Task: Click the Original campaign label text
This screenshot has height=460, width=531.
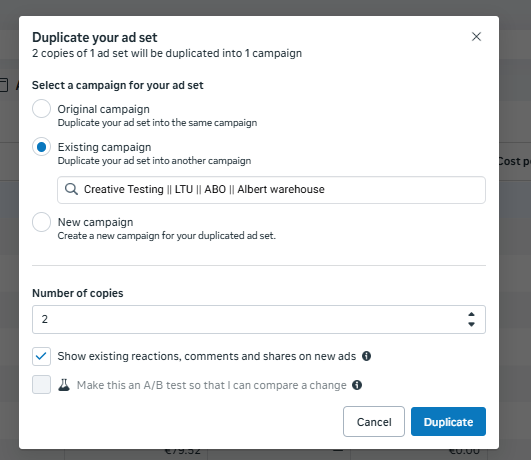Action: click(x=103, y=109)
